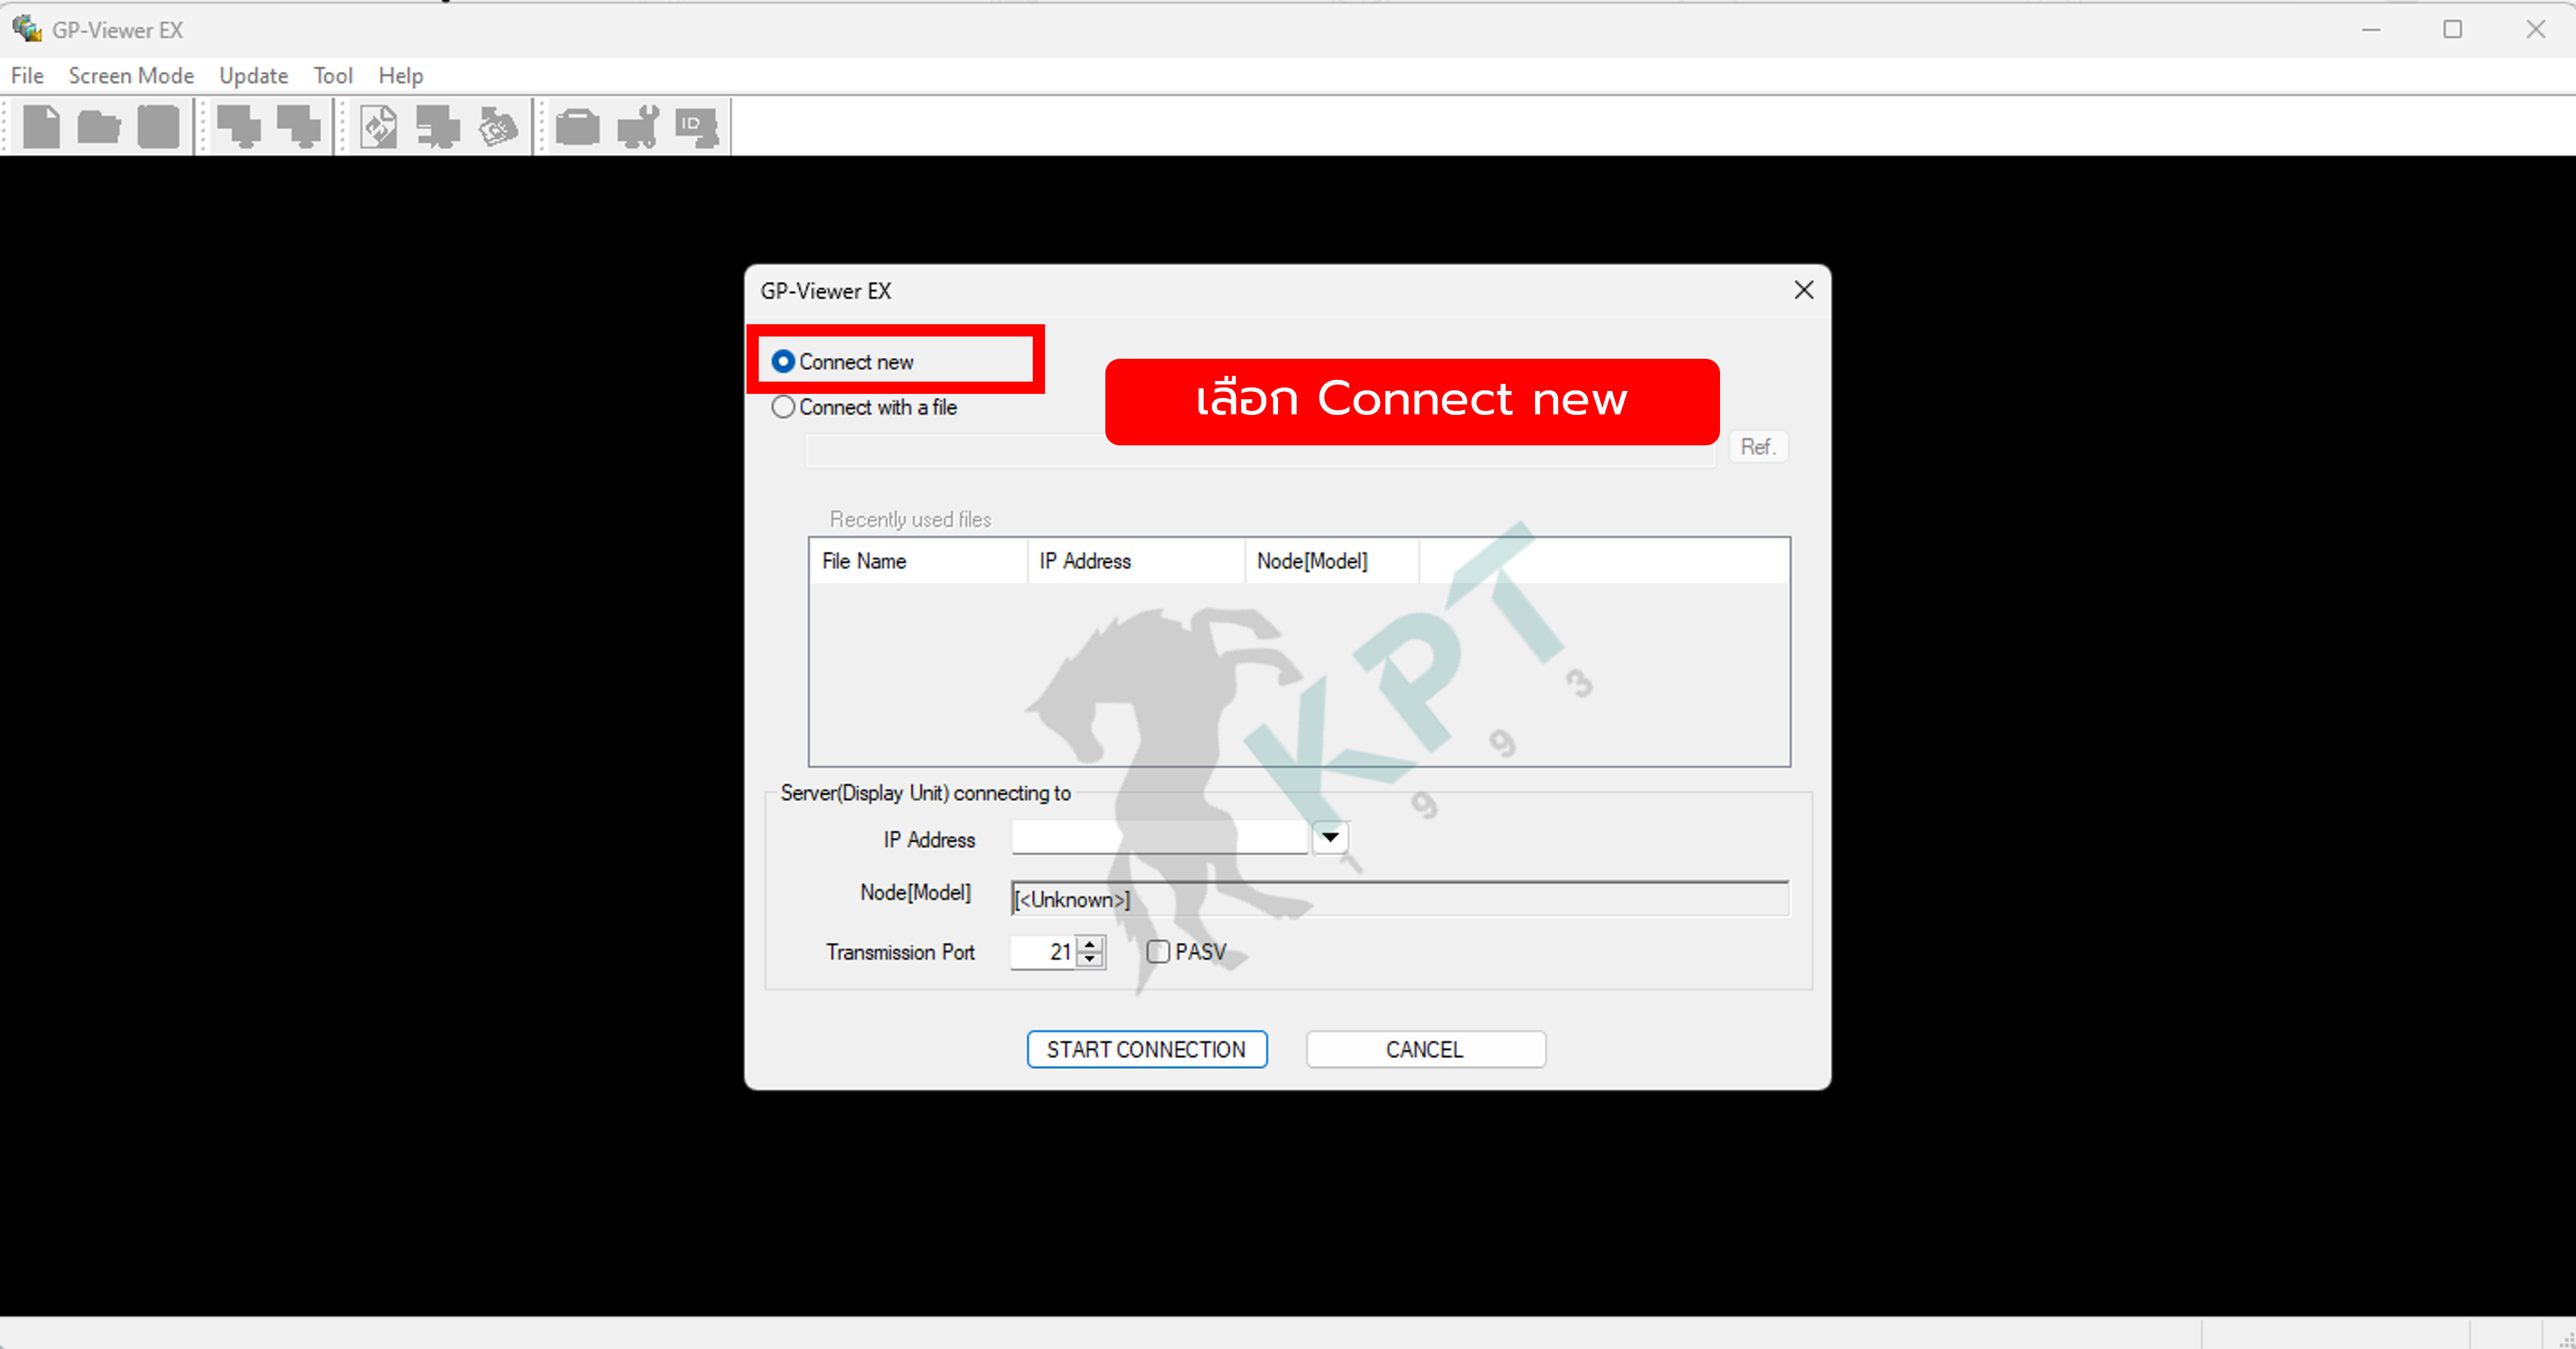Click the file path field beside Ref.
Viewport: 2576px width, 1349px height.
click(1260, 450)
